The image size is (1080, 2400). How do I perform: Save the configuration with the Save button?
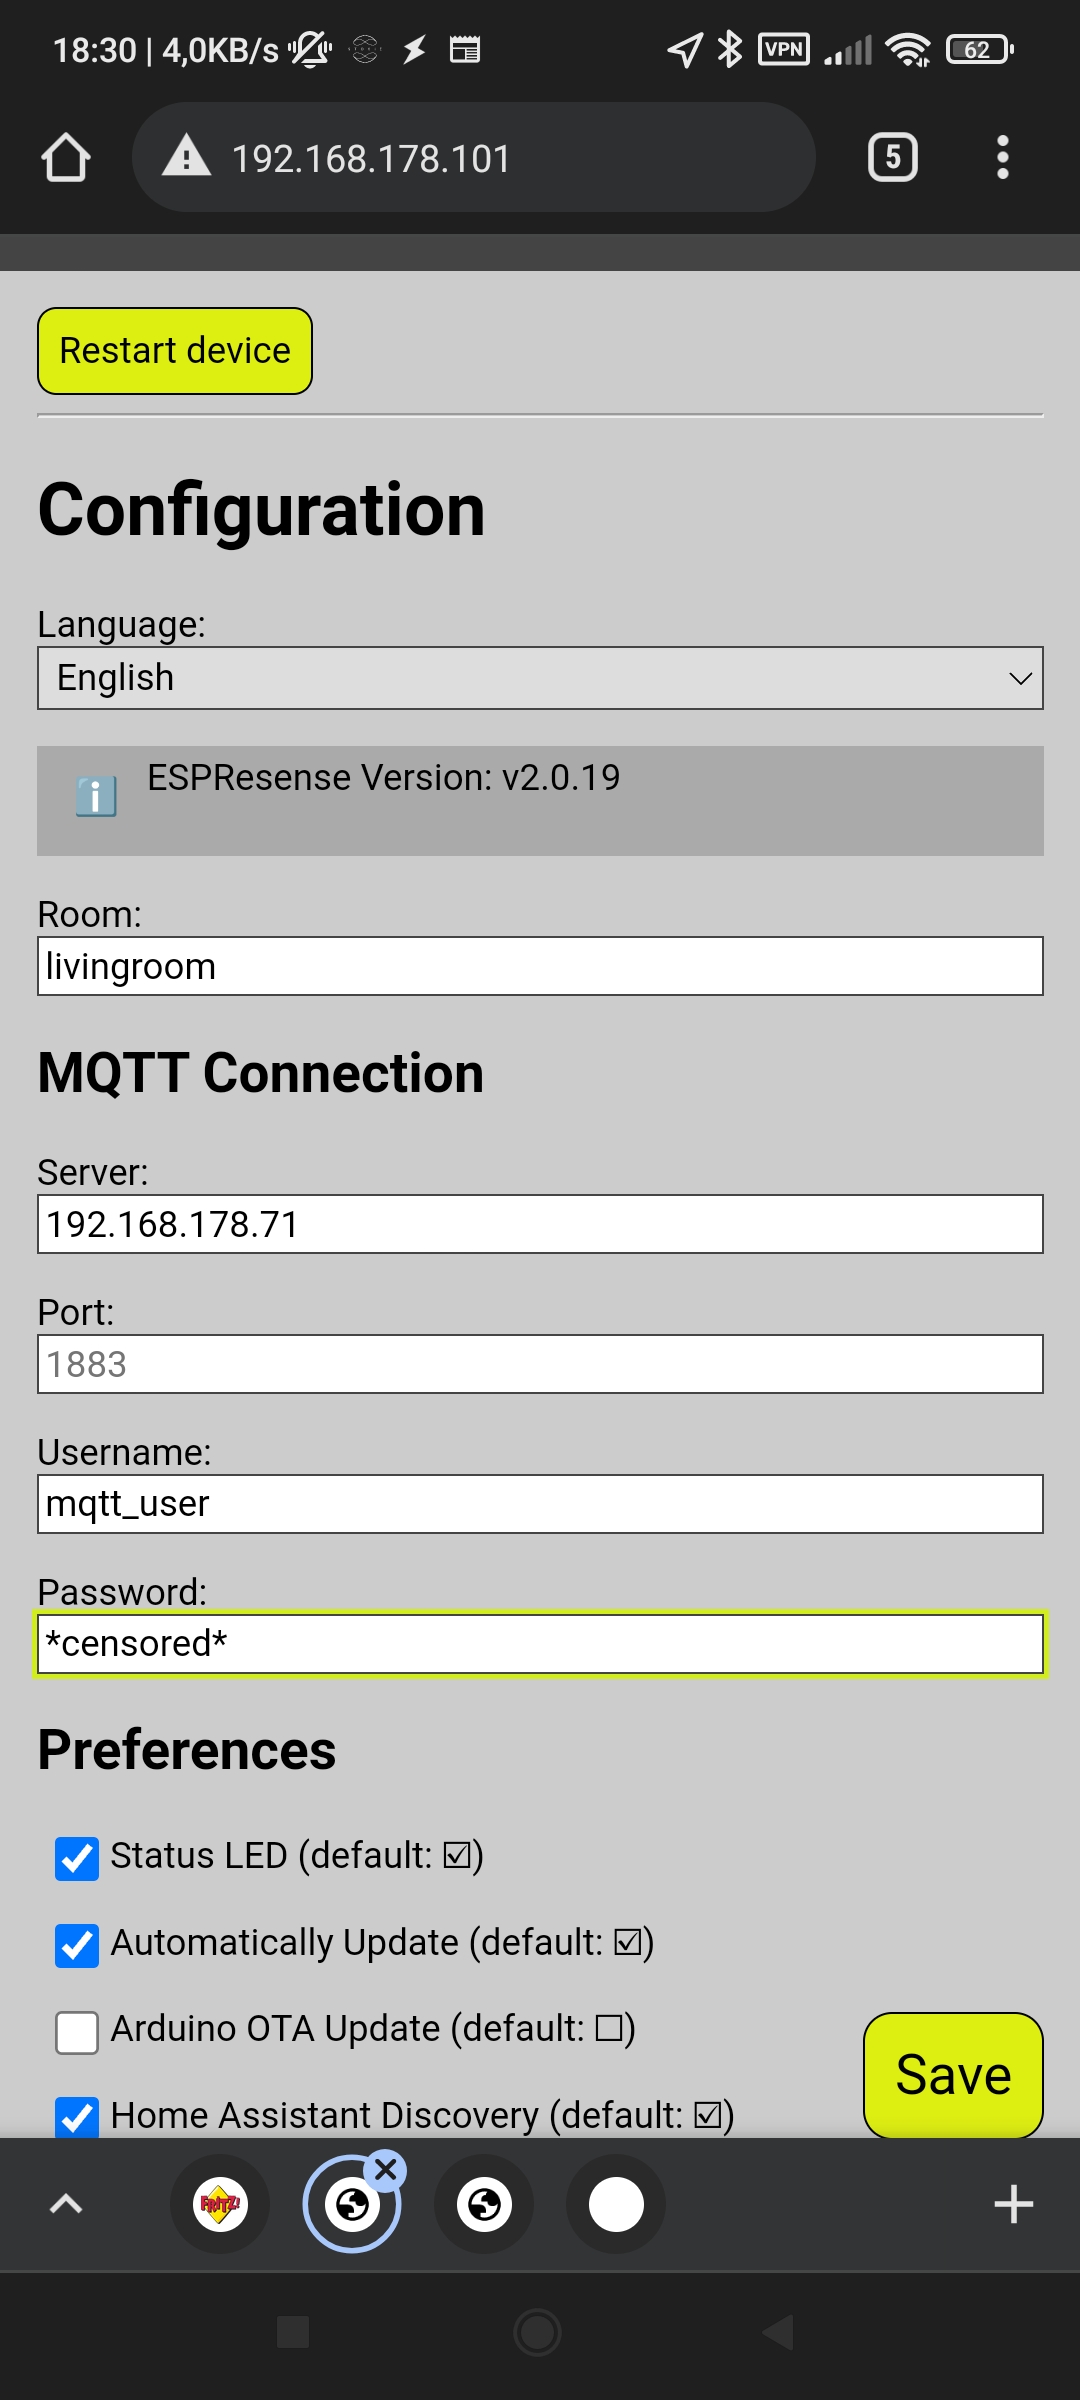tap(952, 2073)
